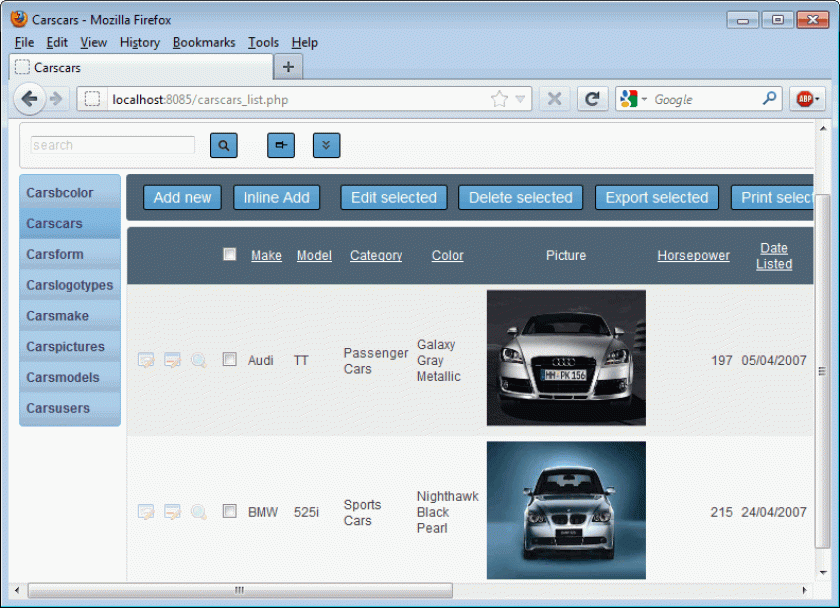Click the BMW 525i car picture thumbnail
The image size is (840, 608).
point(566,510)
